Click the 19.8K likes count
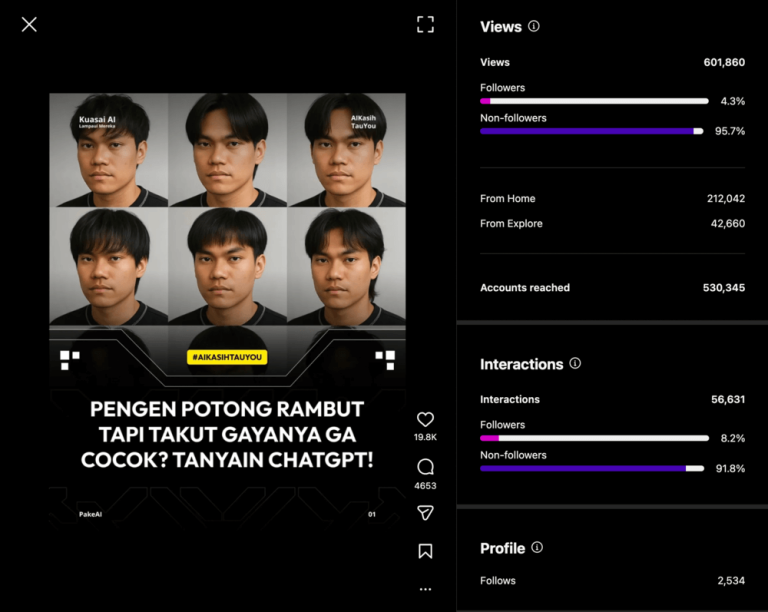This screenshot has width=768, height=612. point(425,437)
